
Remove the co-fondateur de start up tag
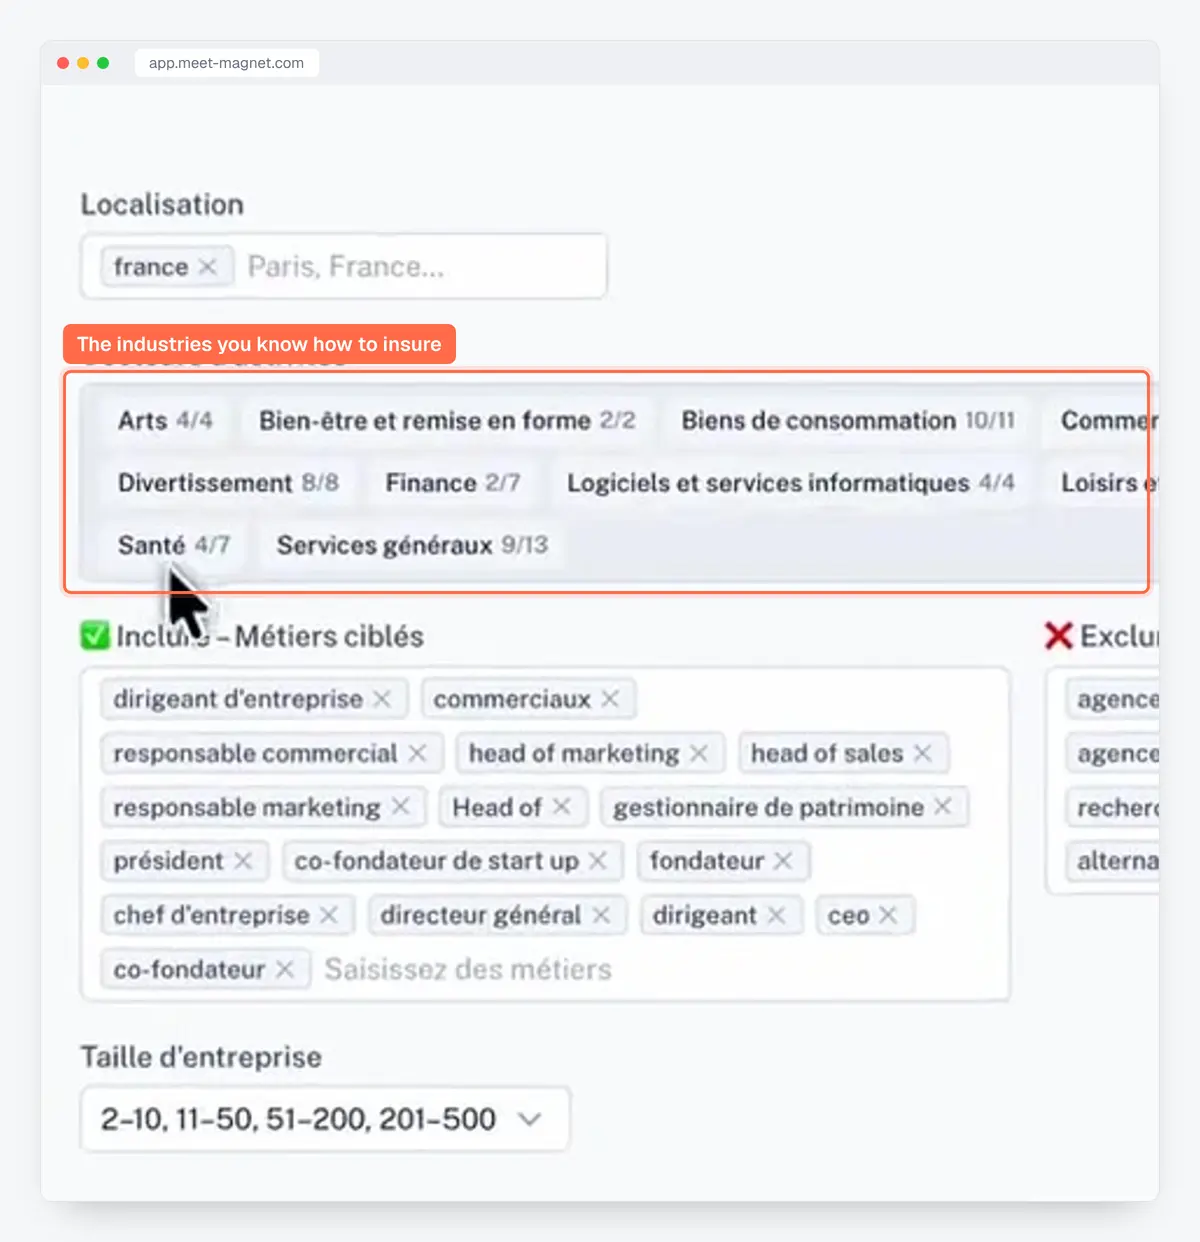pos(598,860)
